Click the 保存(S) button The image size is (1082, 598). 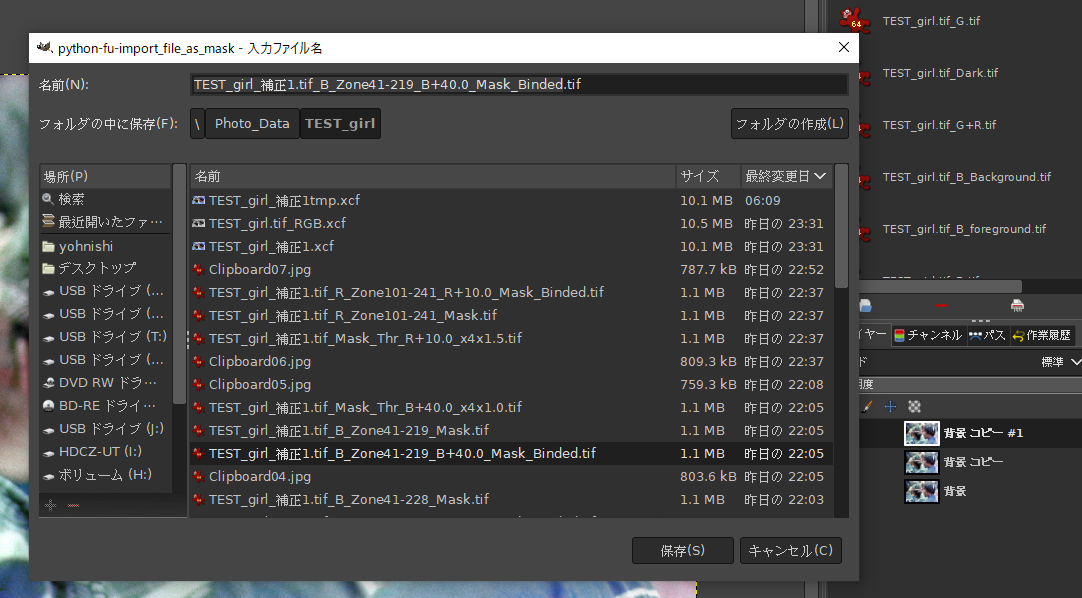point(683,550)
